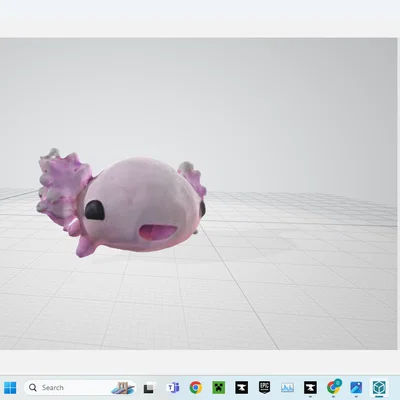Launch Minecraft from the taskbar

[x=219, y=388]
